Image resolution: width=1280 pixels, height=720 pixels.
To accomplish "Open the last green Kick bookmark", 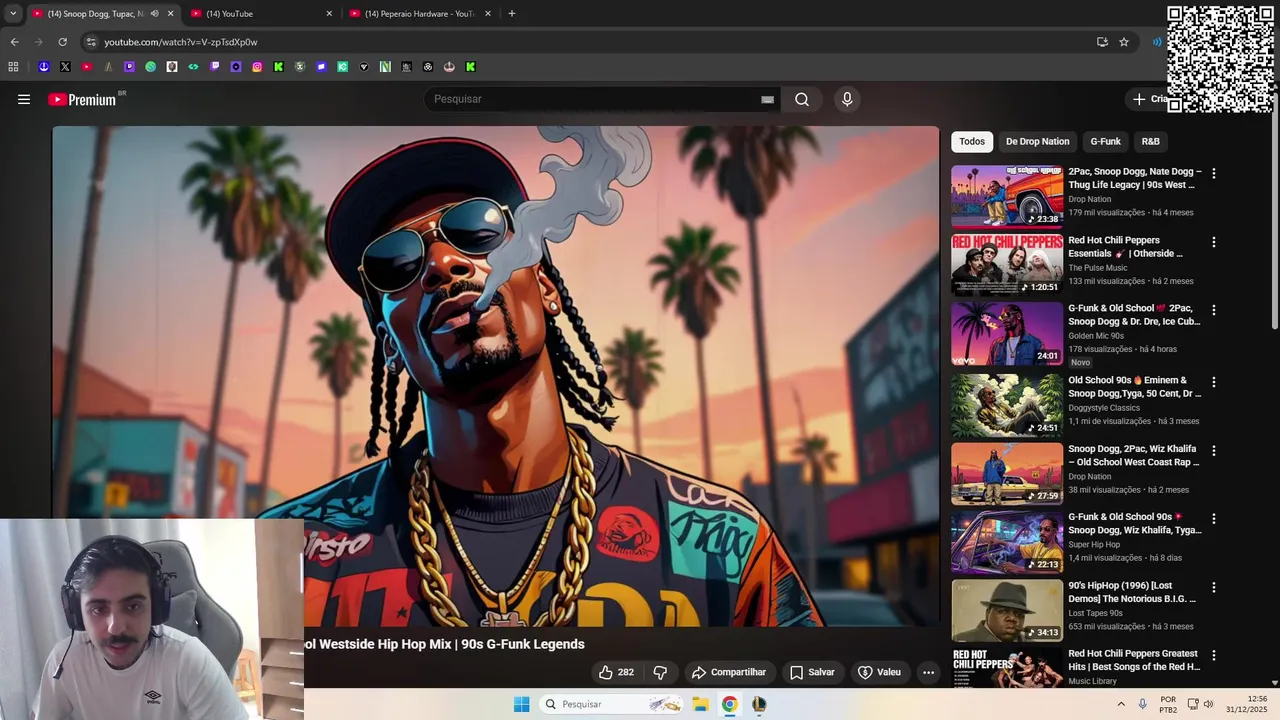I will (x=470, y=67).
